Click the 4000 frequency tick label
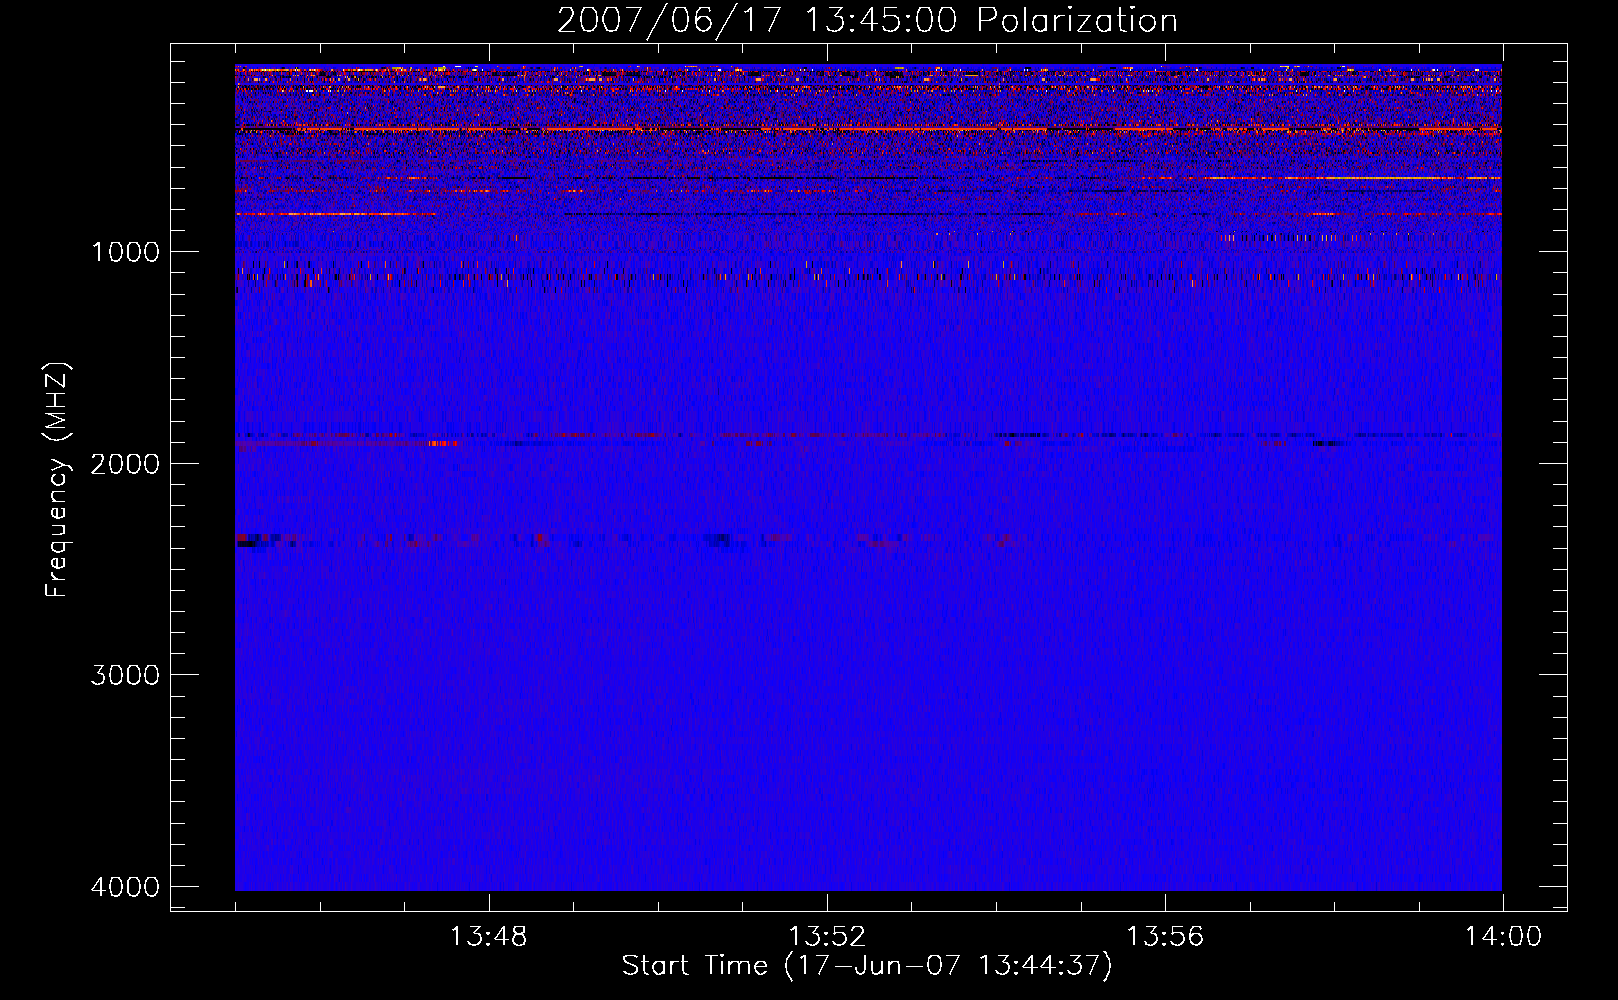Image resolution: width=1618 pixels, height=1000 pixels. pos(125,887)
